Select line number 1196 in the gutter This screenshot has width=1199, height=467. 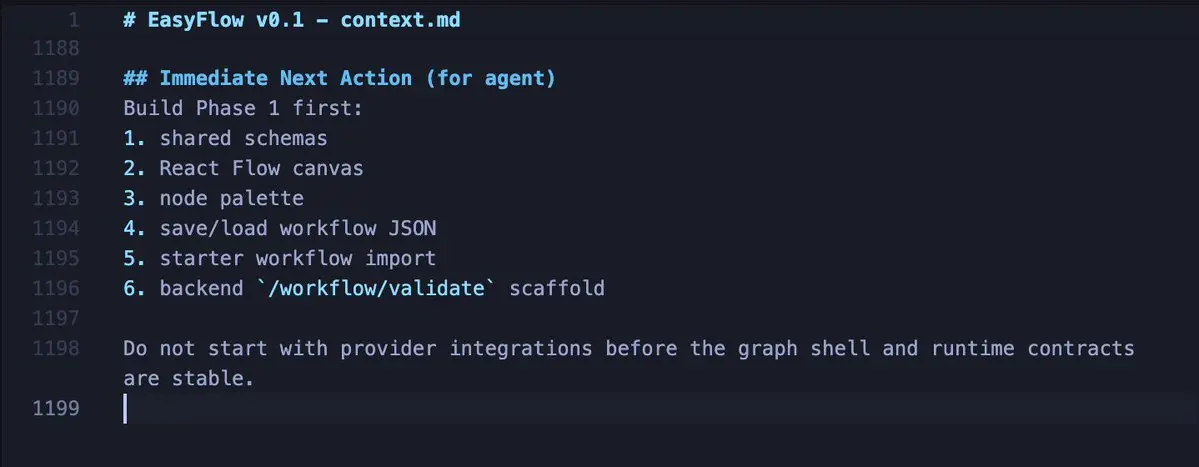(x=56, y=289)
